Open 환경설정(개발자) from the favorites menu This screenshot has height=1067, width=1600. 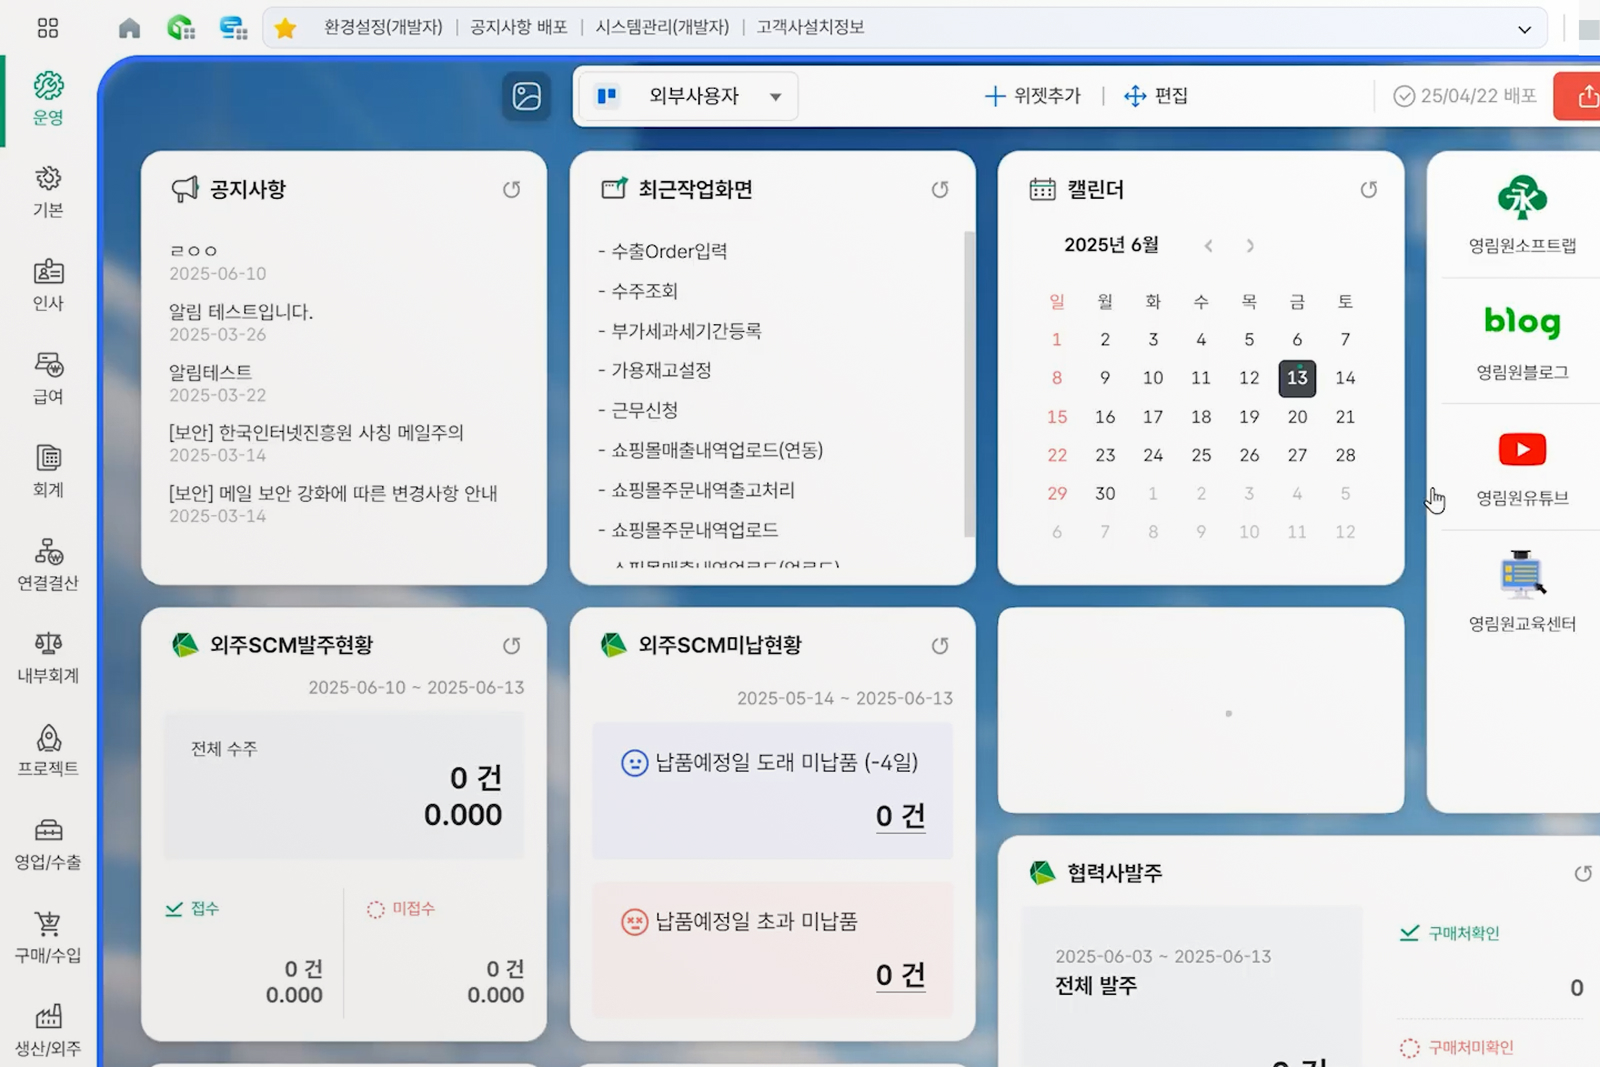tap(383, 28)
